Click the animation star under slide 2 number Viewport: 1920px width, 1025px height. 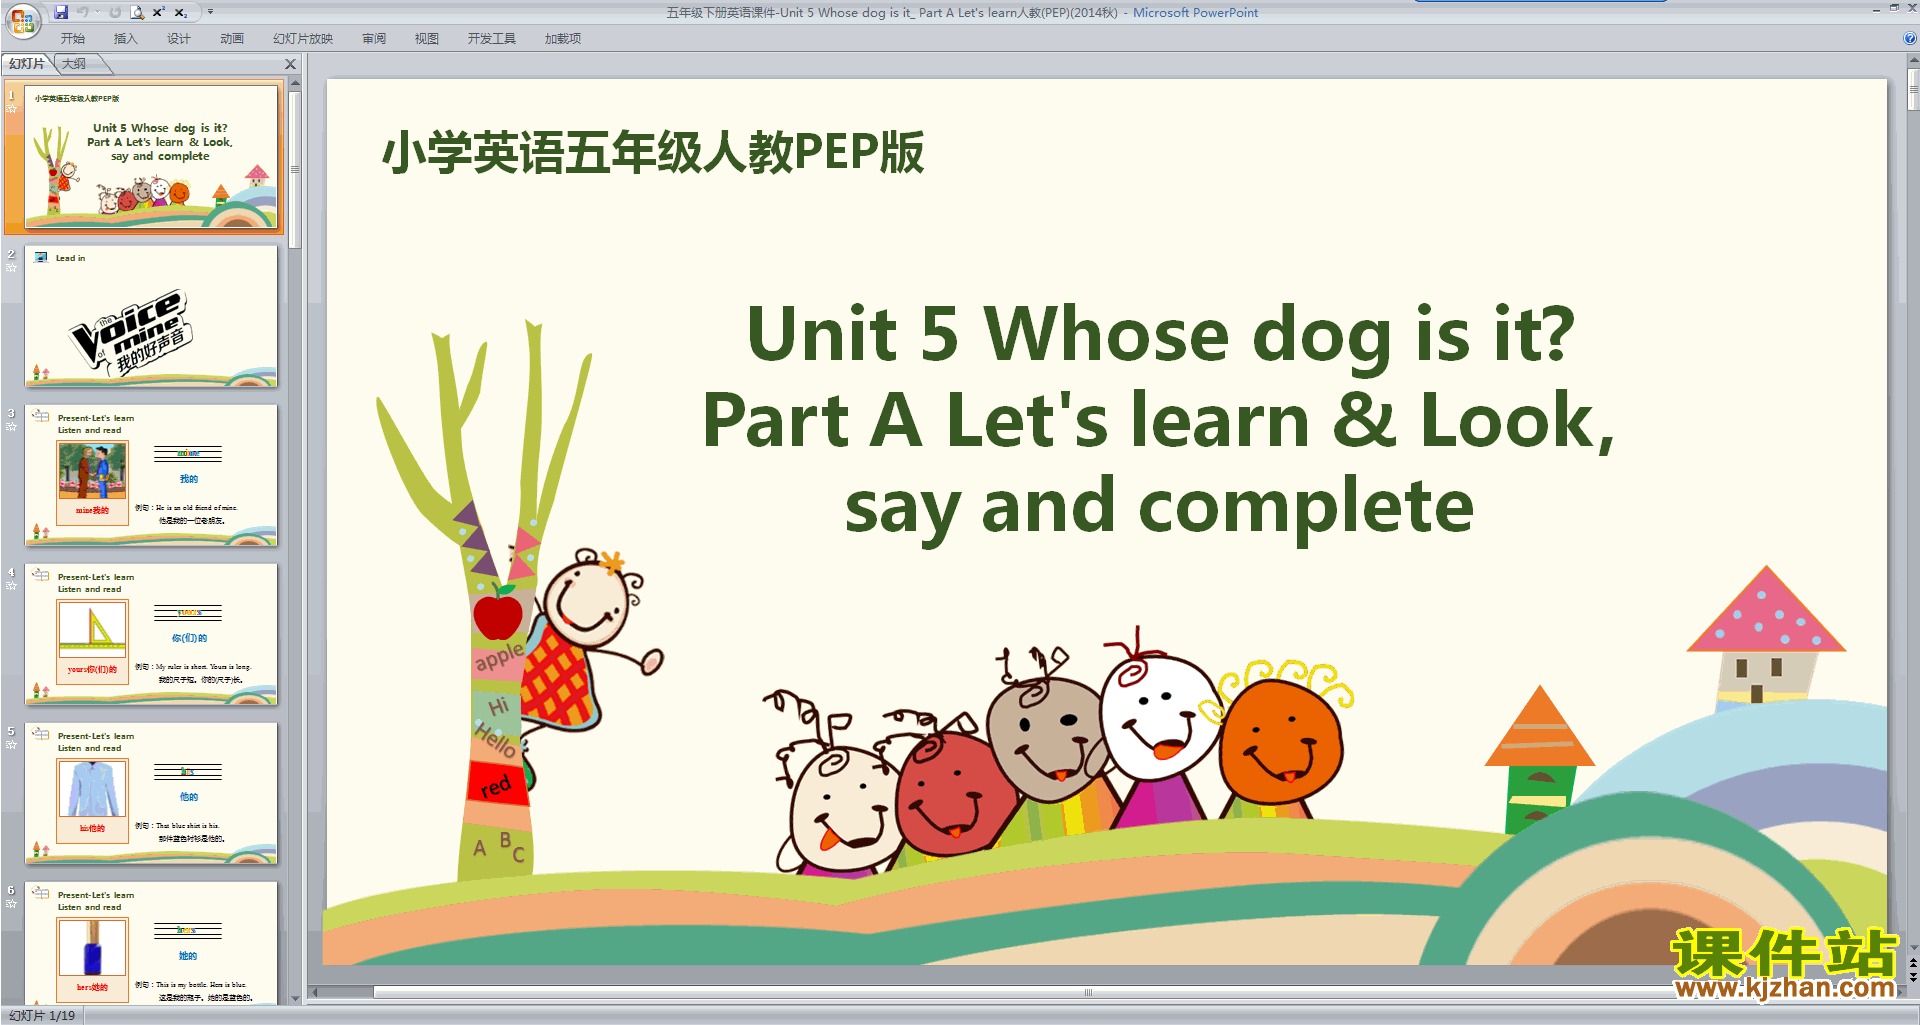click(12, 268)
